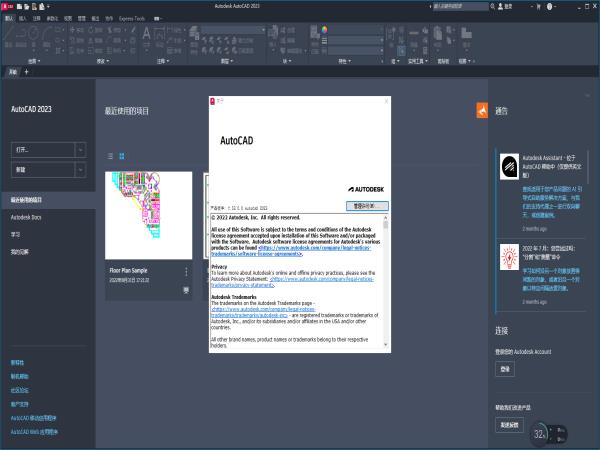Image resolution: width=600 pixels, height=450 pixels.
Task: Click the sign-in button under 连接
Action: point(505,369)
